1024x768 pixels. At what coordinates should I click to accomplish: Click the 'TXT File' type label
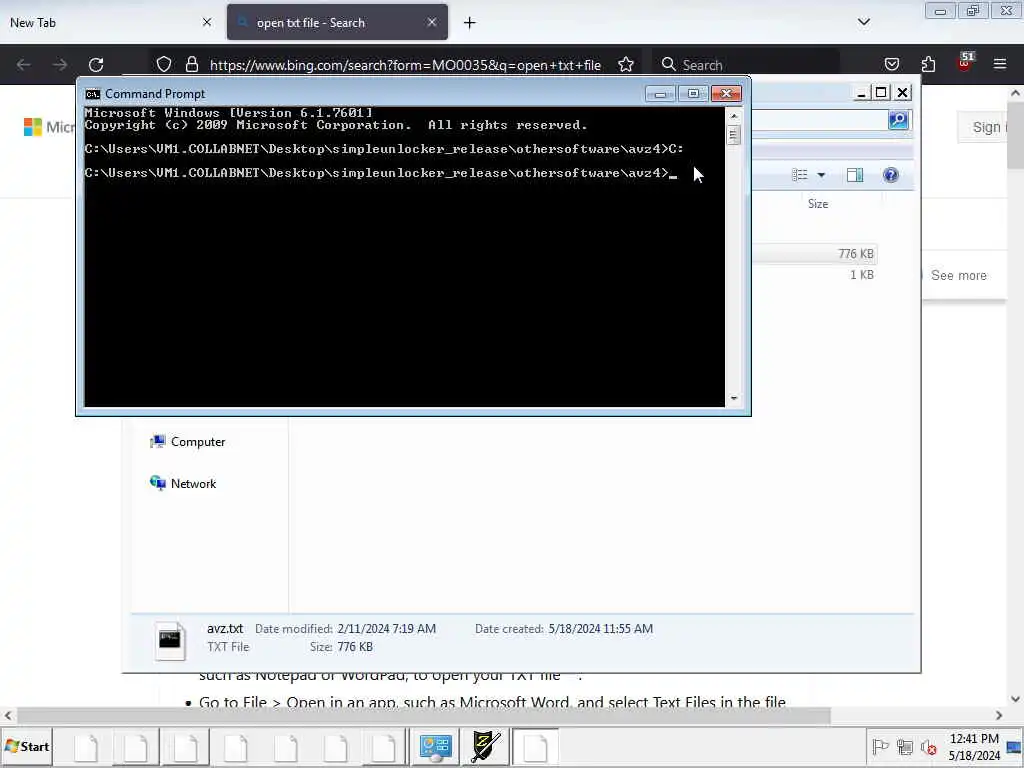(x=228, y=647)
